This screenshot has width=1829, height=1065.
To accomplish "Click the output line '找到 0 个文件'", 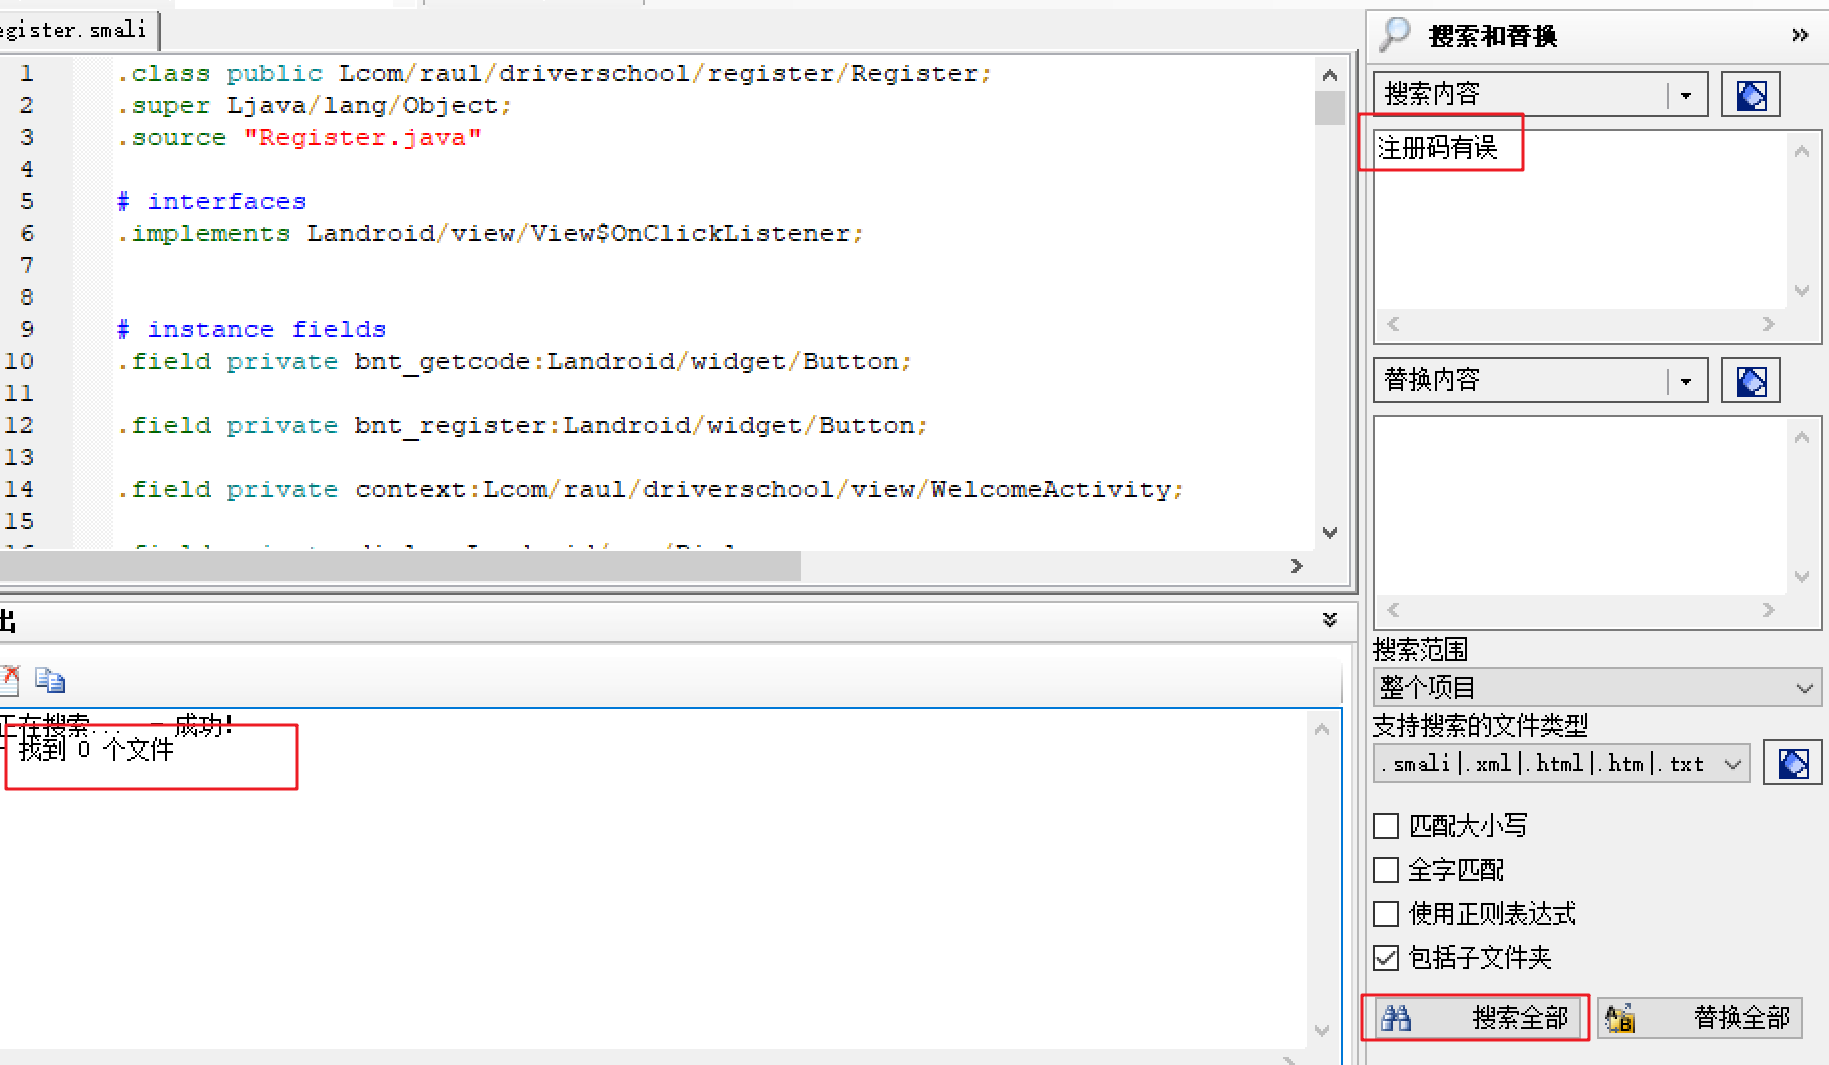I will coord(96,750).
